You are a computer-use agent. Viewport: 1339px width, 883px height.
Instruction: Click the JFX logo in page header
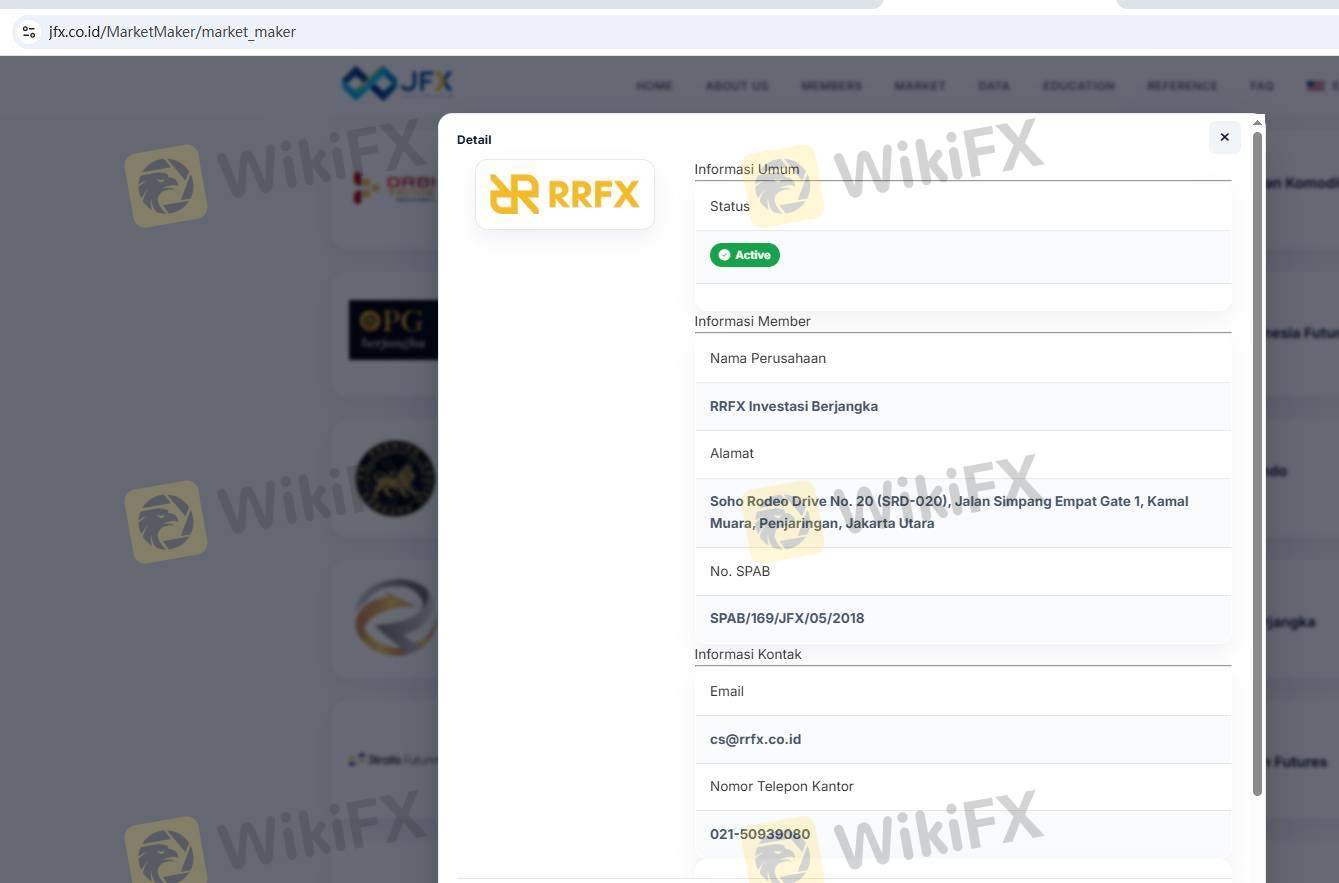pos(397,83)
